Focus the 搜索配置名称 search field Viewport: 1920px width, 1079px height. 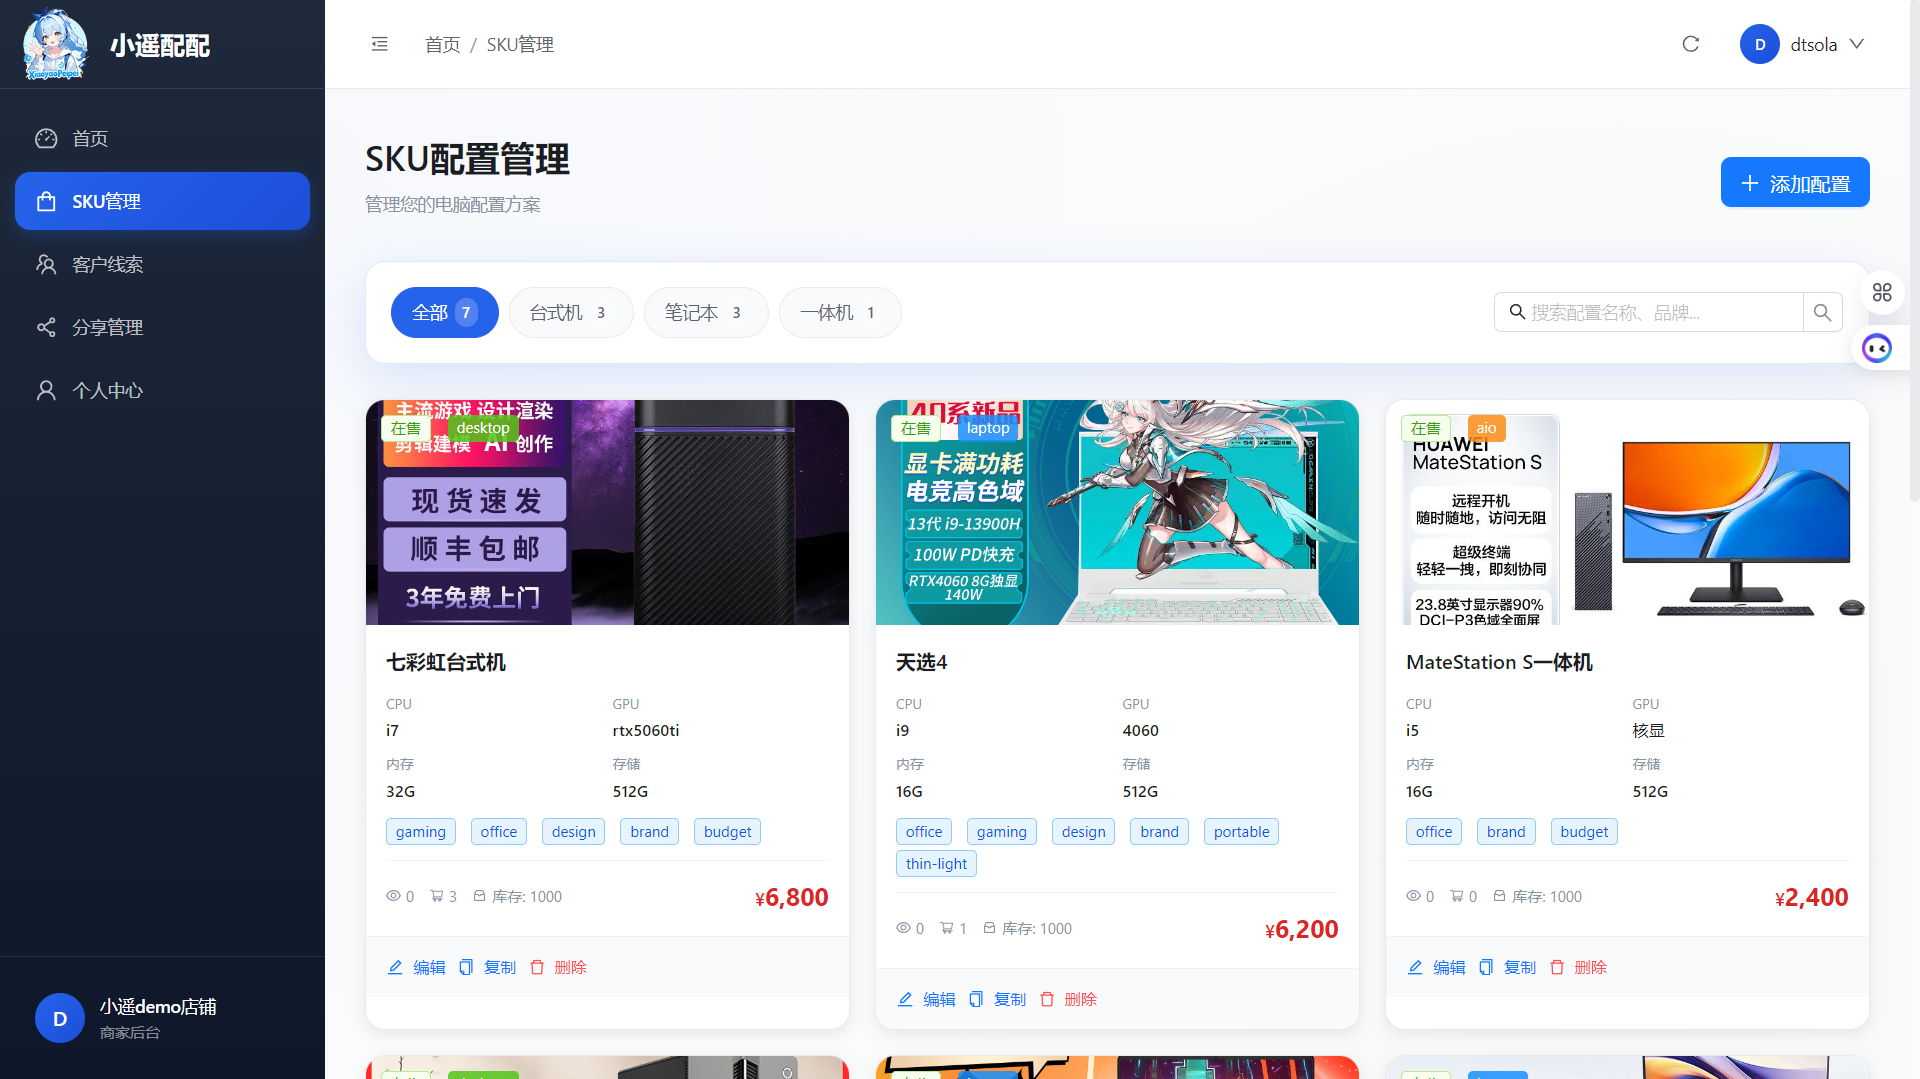click(1660, 313)
